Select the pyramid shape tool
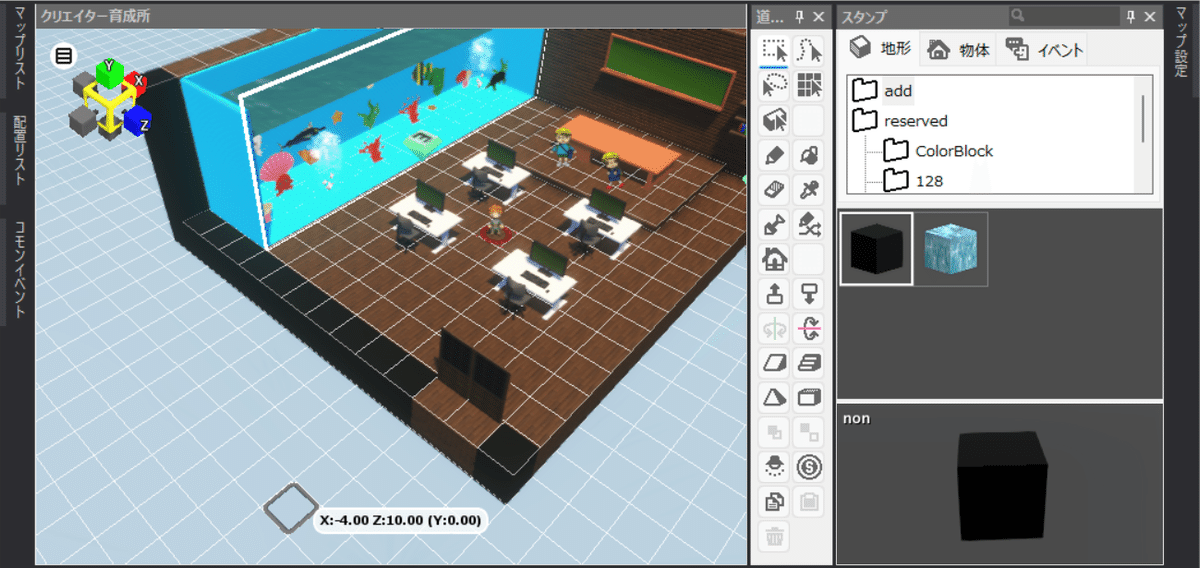 tap(775, 397)
